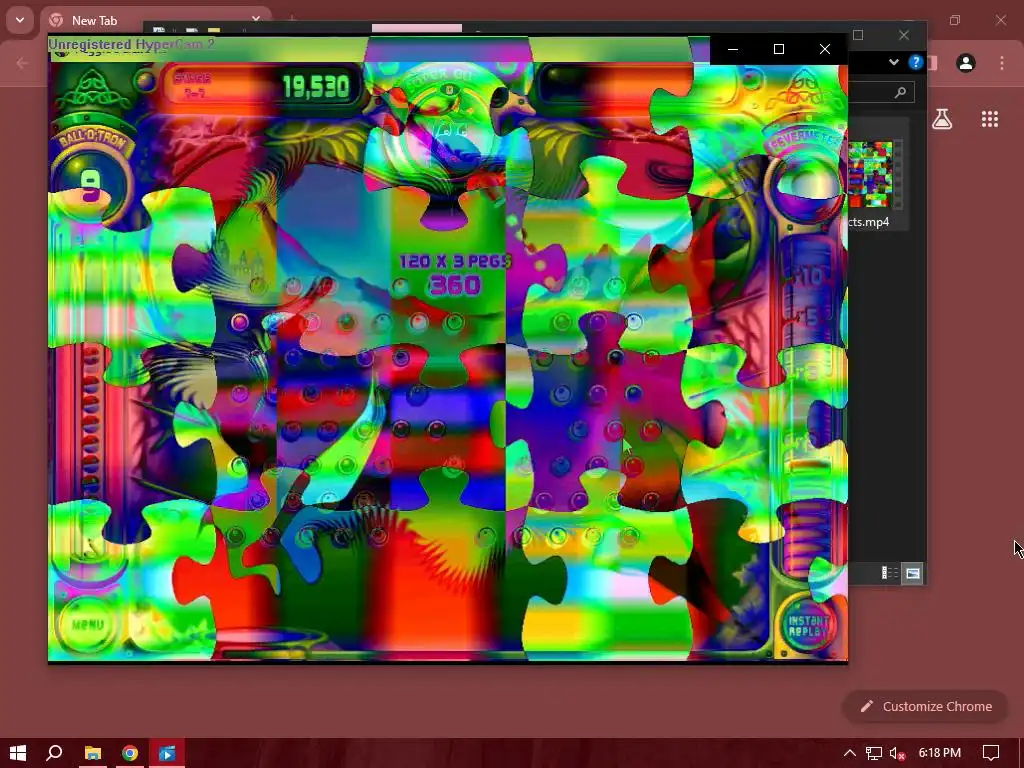Maximize the File Explorer window

(858, 35)
